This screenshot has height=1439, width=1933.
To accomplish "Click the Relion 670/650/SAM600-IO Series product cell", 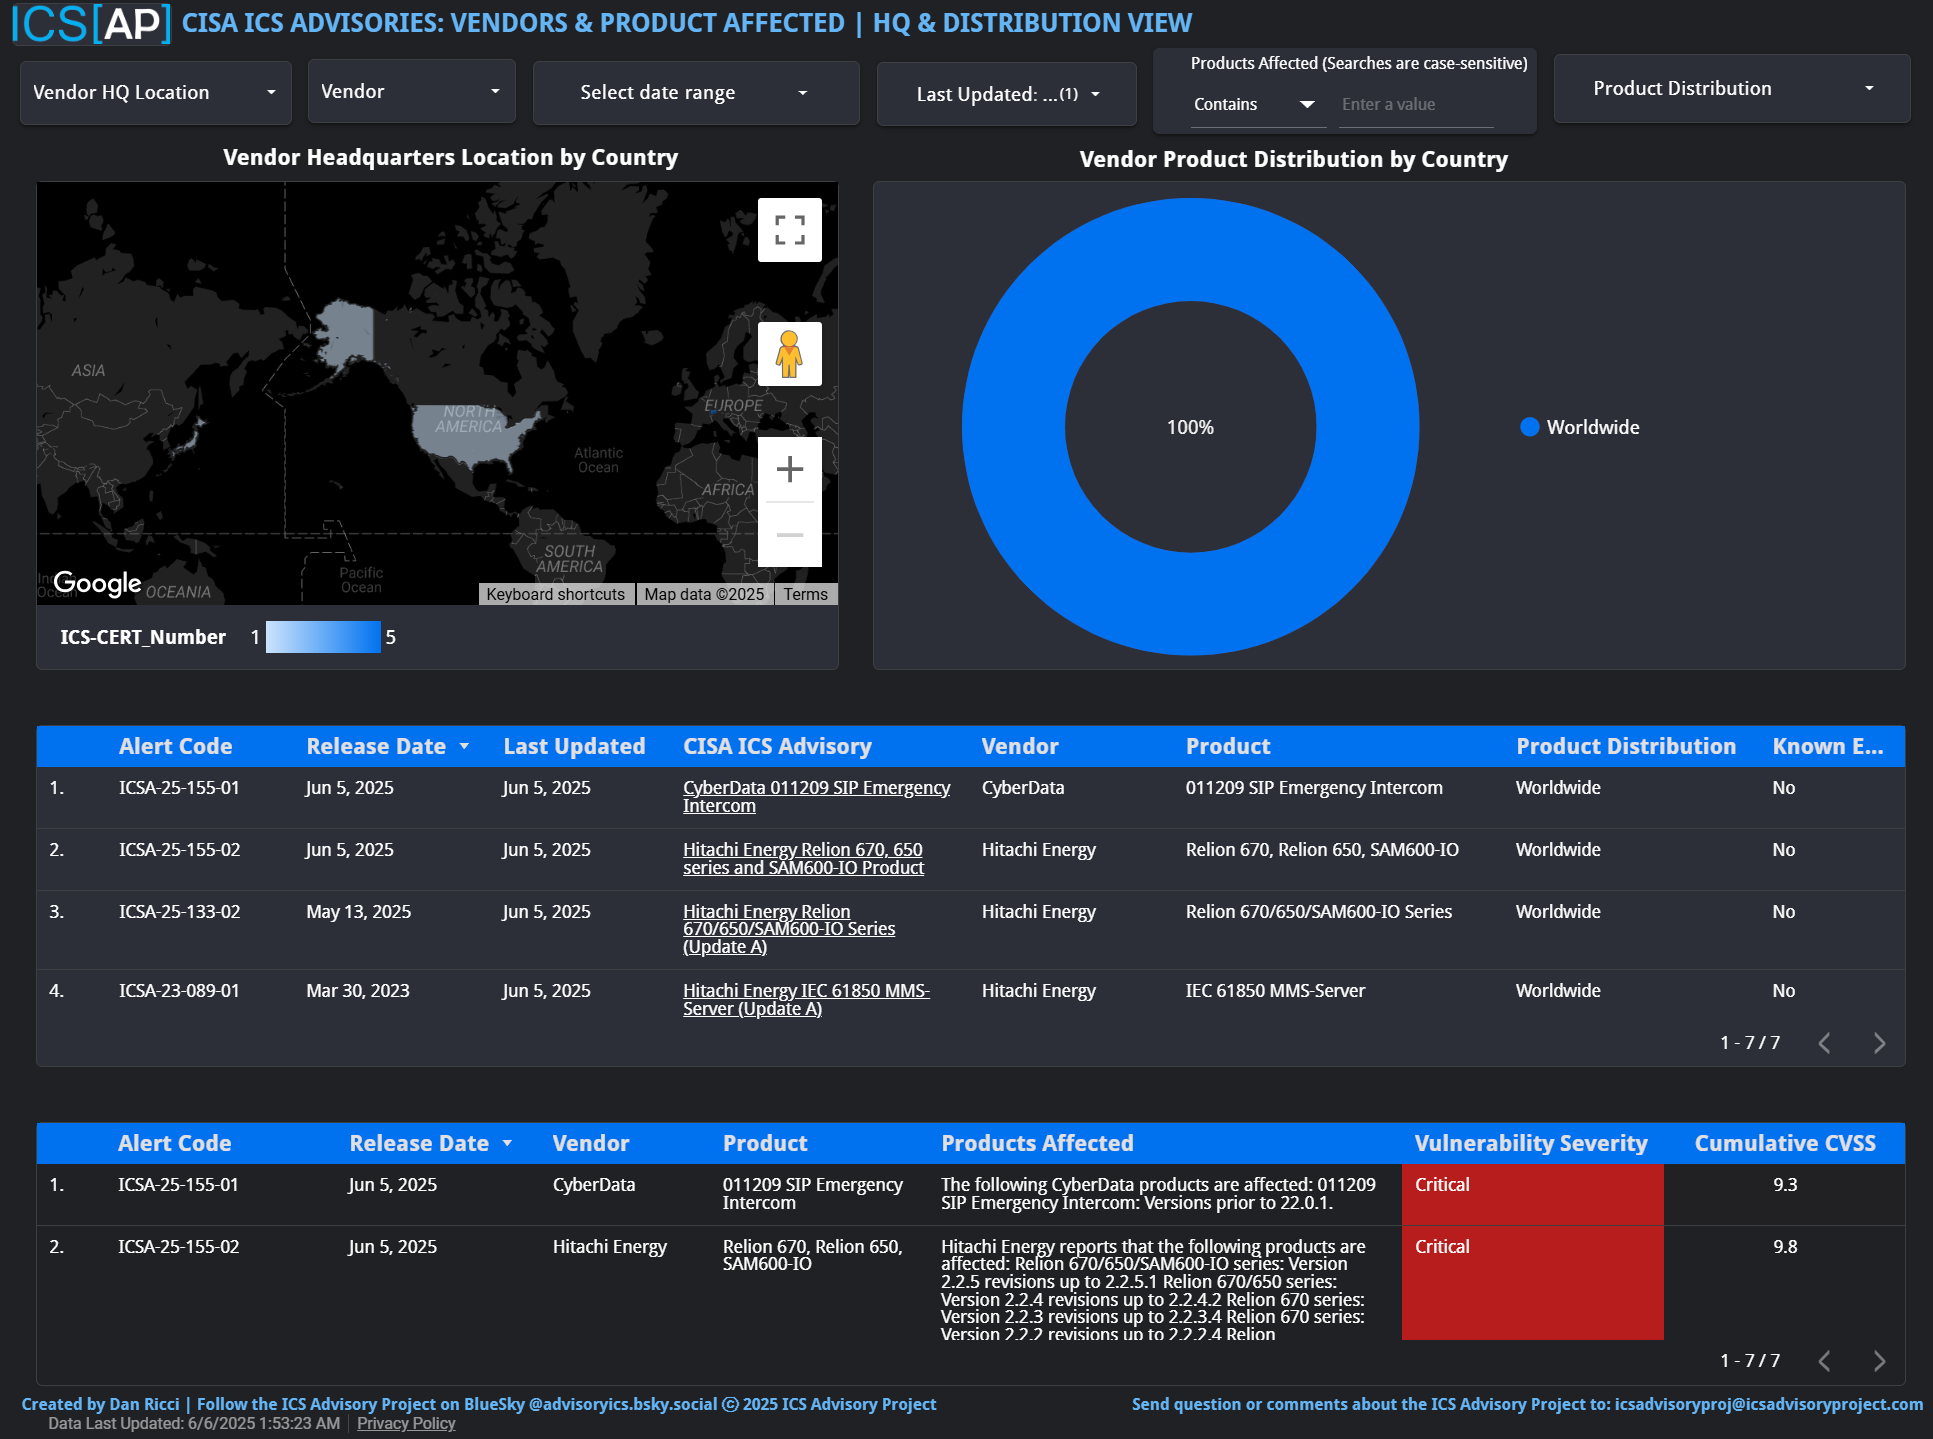I will (x=1319, y=912).
